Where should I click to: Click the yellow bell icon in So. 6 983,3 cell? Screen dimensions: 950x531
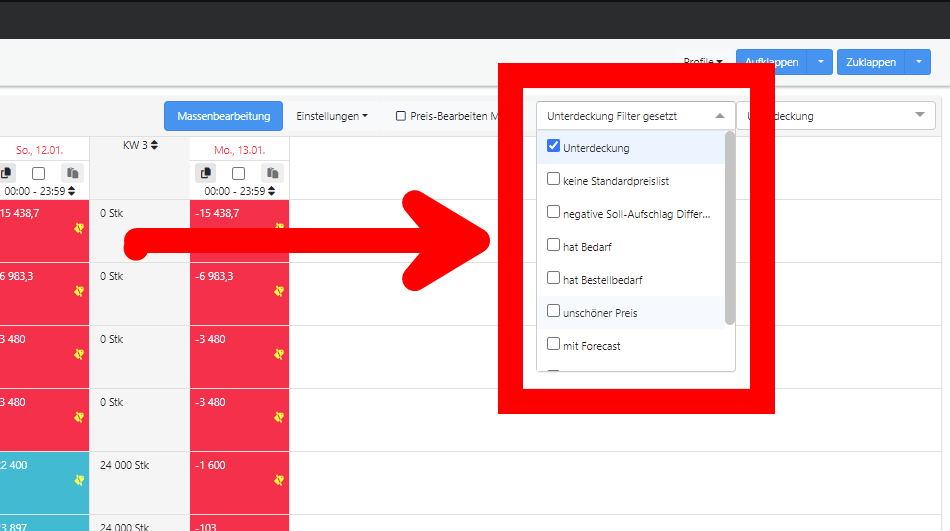tap(79, 292)
